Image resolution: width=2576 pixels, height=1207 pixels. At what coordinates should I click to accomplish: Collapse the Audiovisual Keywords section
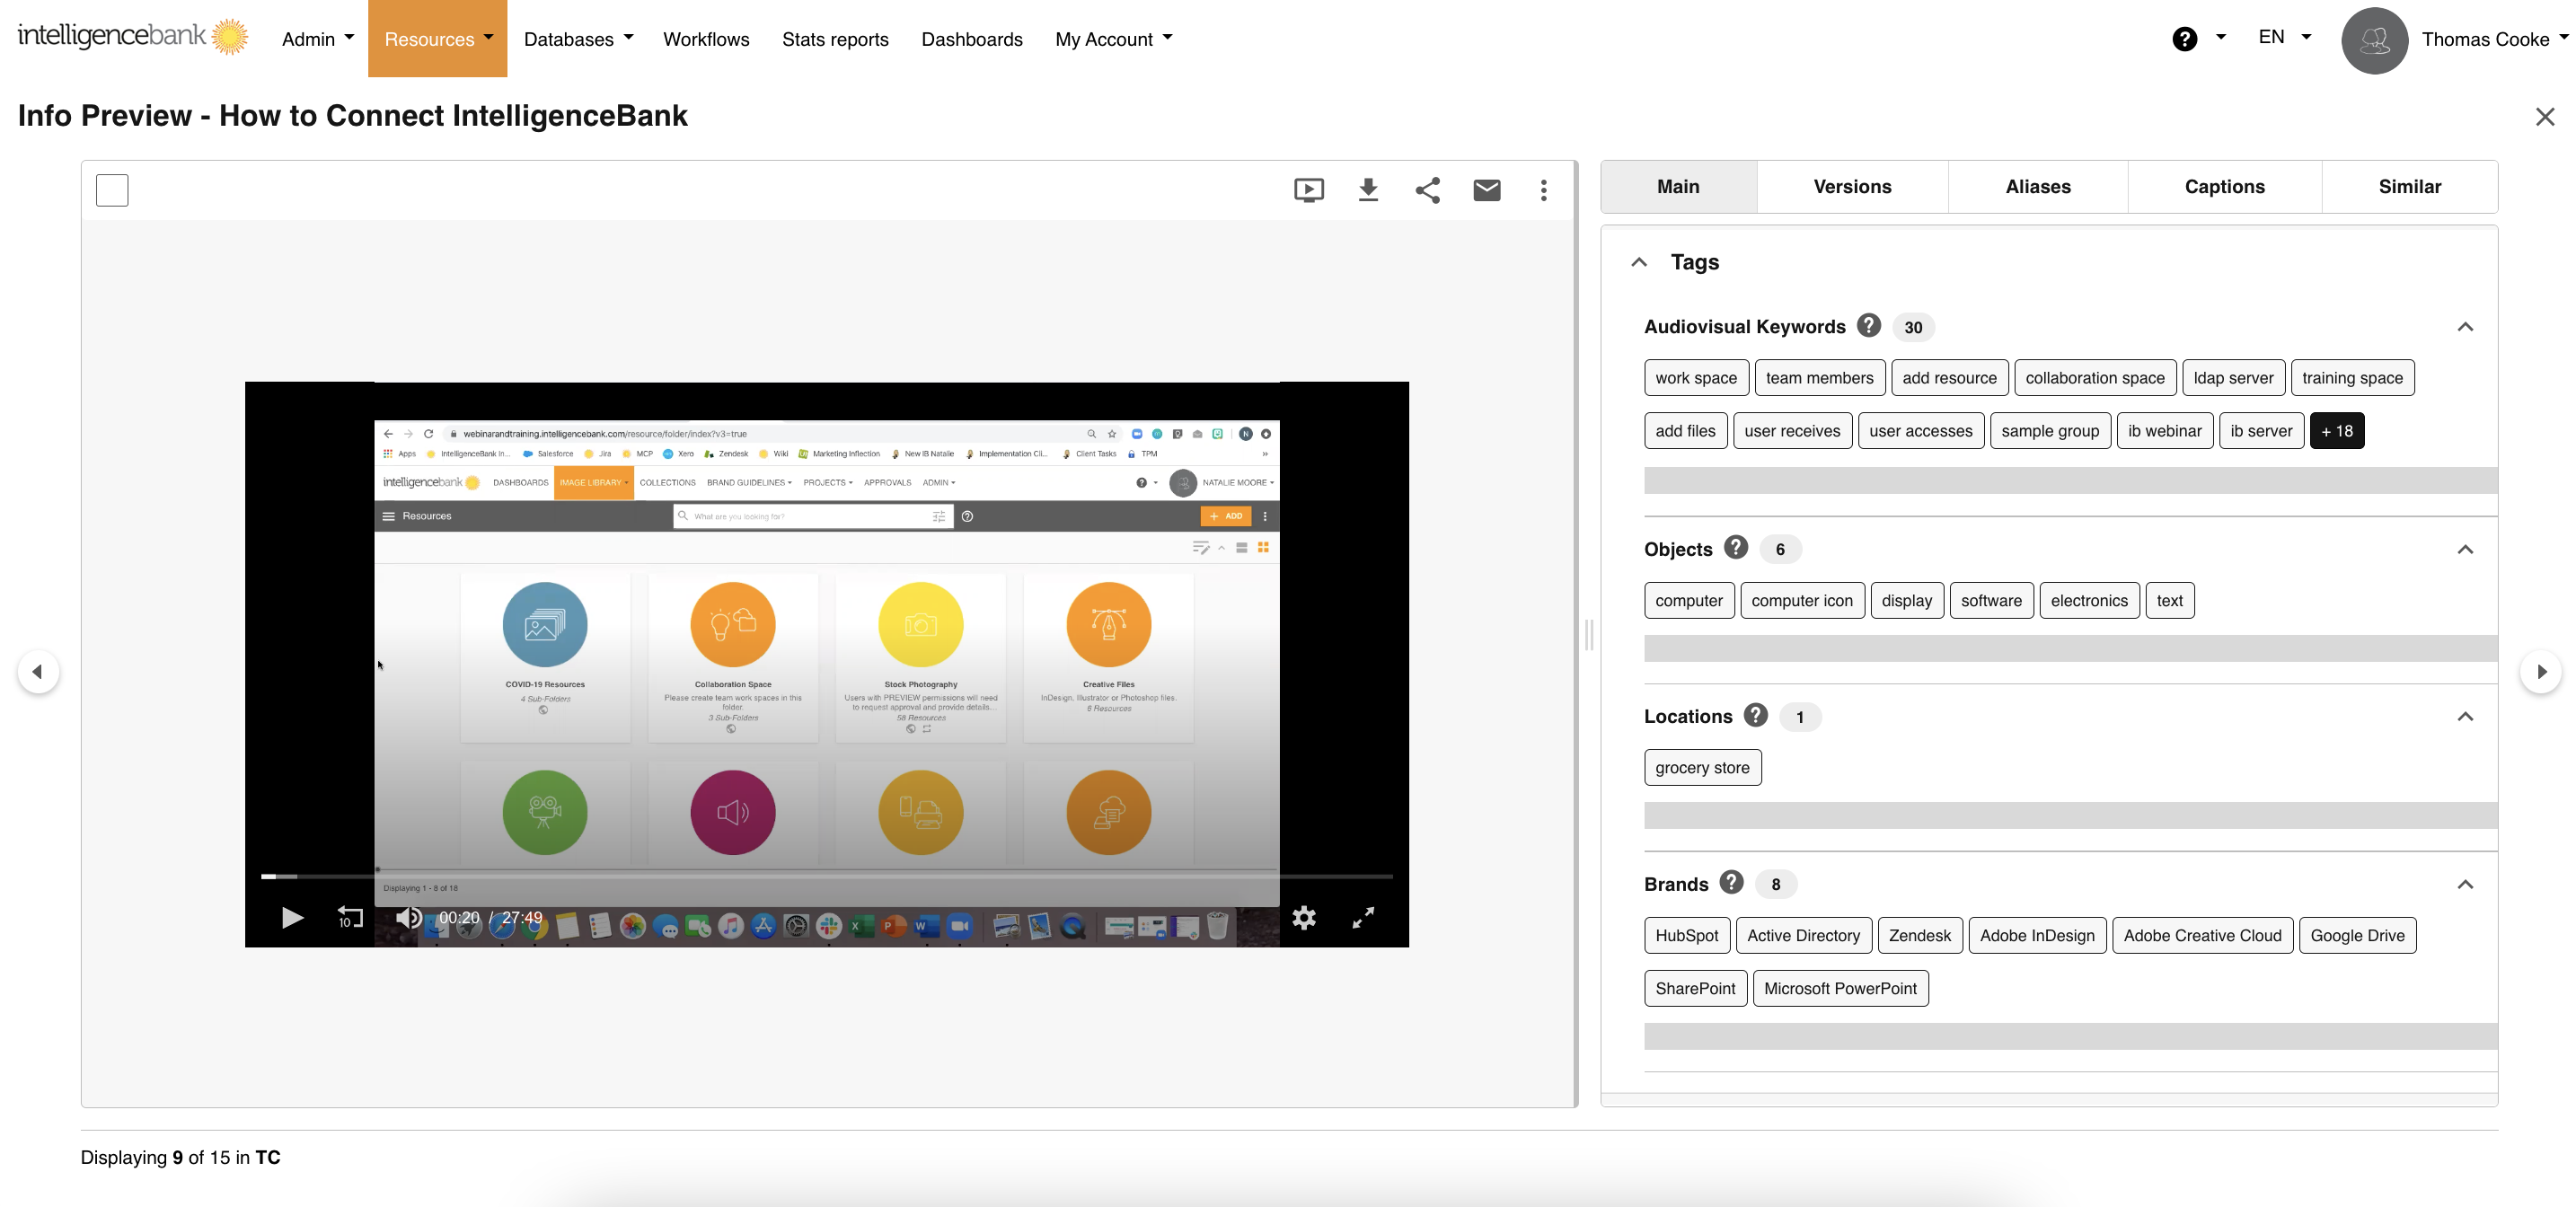tap(2466, 327)
